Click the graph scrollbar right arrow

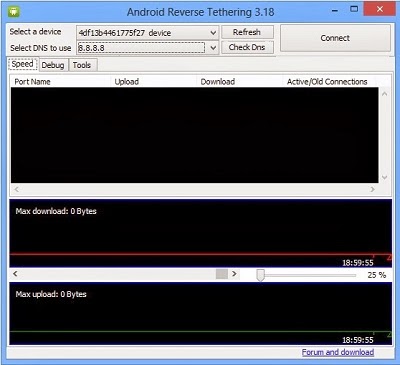click(234, 274)
